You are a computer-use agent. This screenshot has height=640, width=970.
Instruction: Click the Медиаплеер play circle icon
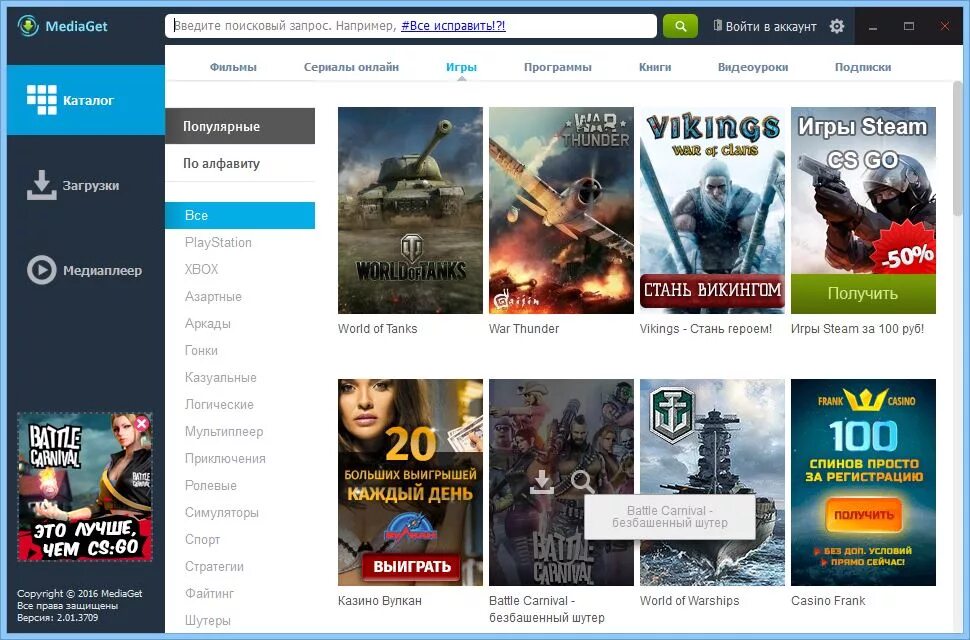41,270
